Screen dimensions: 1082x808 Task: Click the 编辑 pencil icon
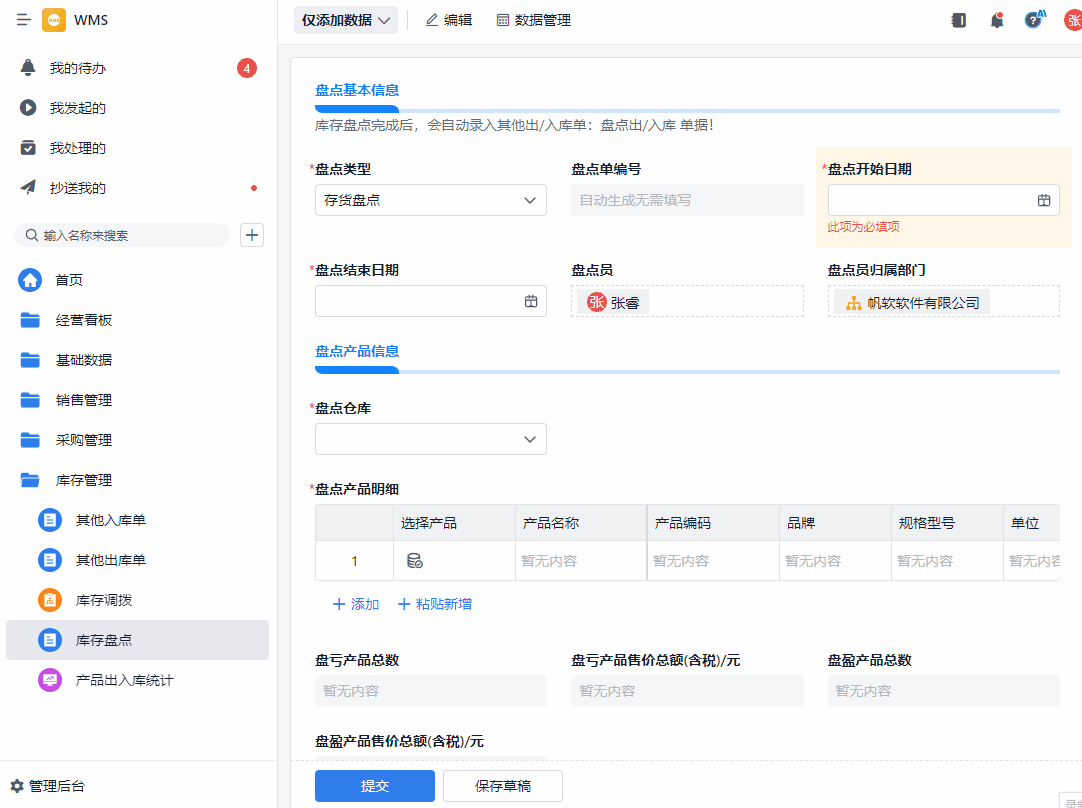point(432,20)
